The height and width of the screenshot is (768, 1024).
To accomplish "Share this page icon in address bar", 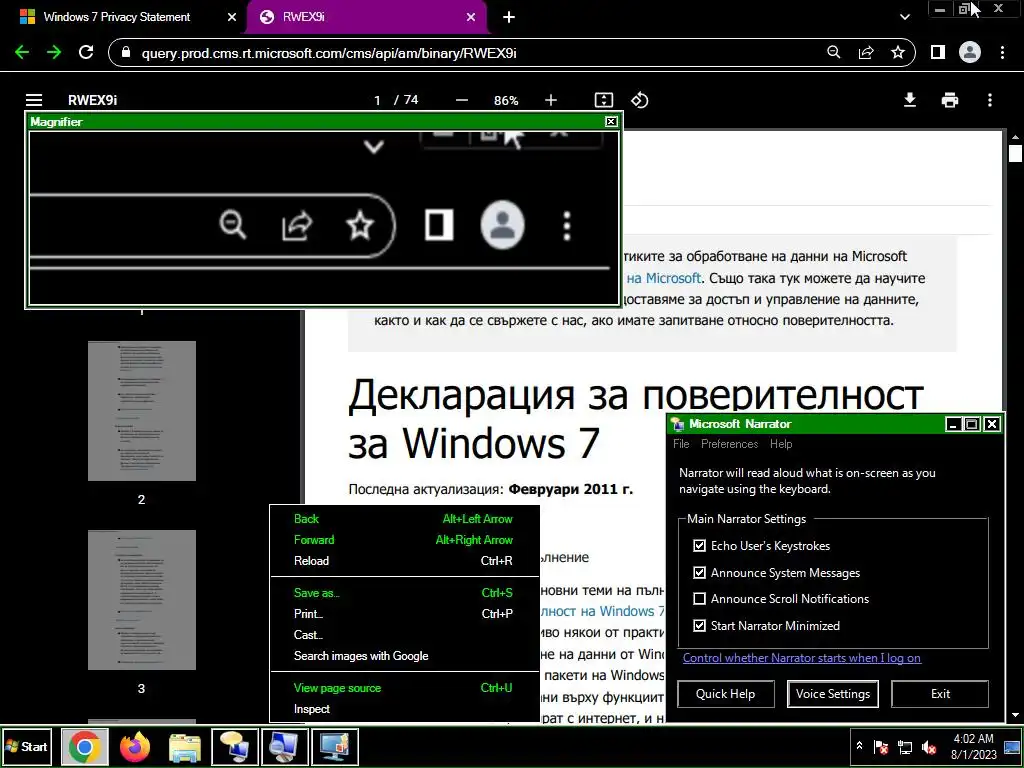I will [866, 52].
